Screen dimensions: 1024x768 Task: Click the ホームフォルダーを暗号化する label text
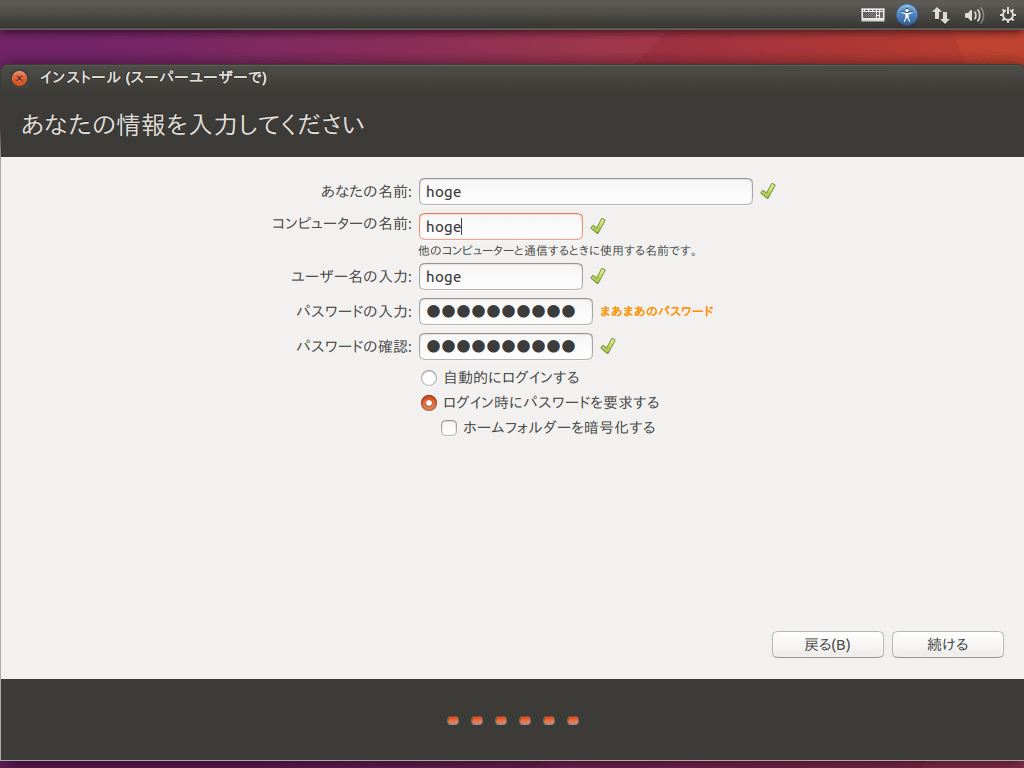[x=559, y=428]
